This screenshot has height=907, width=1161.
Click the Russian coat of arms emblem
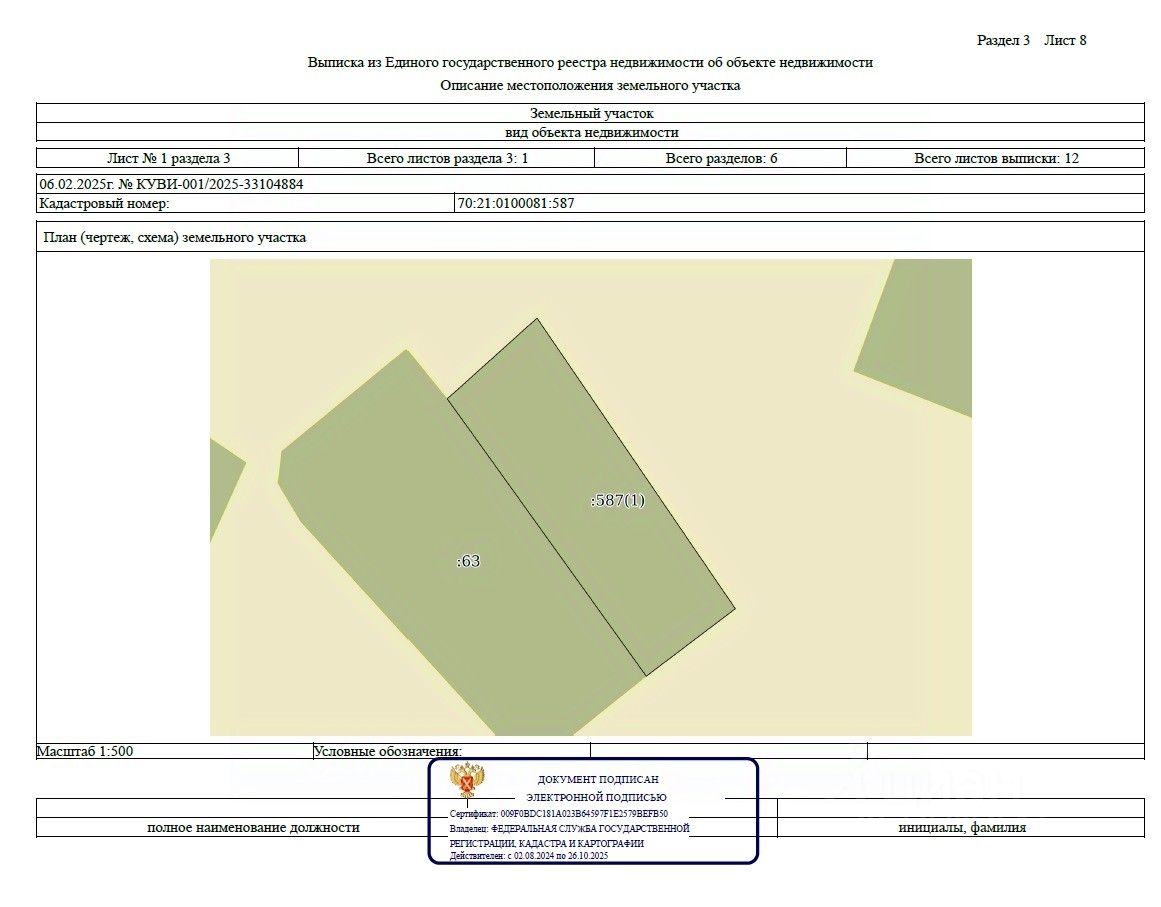pyautogui.click(x=467, y=780)
